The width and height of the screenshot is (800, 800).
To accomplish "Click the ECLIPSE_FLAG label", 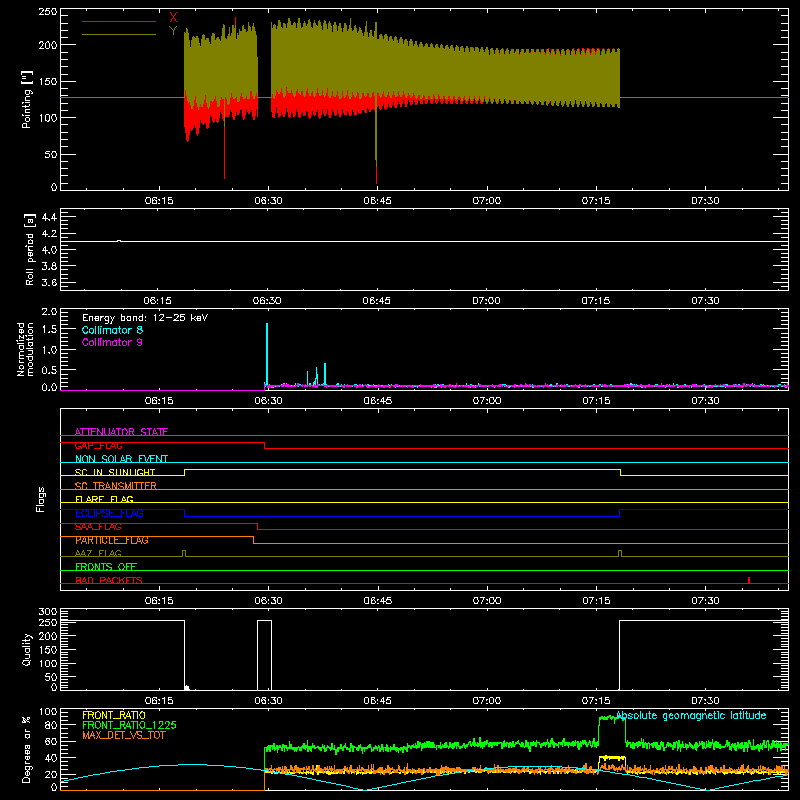I will (x=109, y=513).
